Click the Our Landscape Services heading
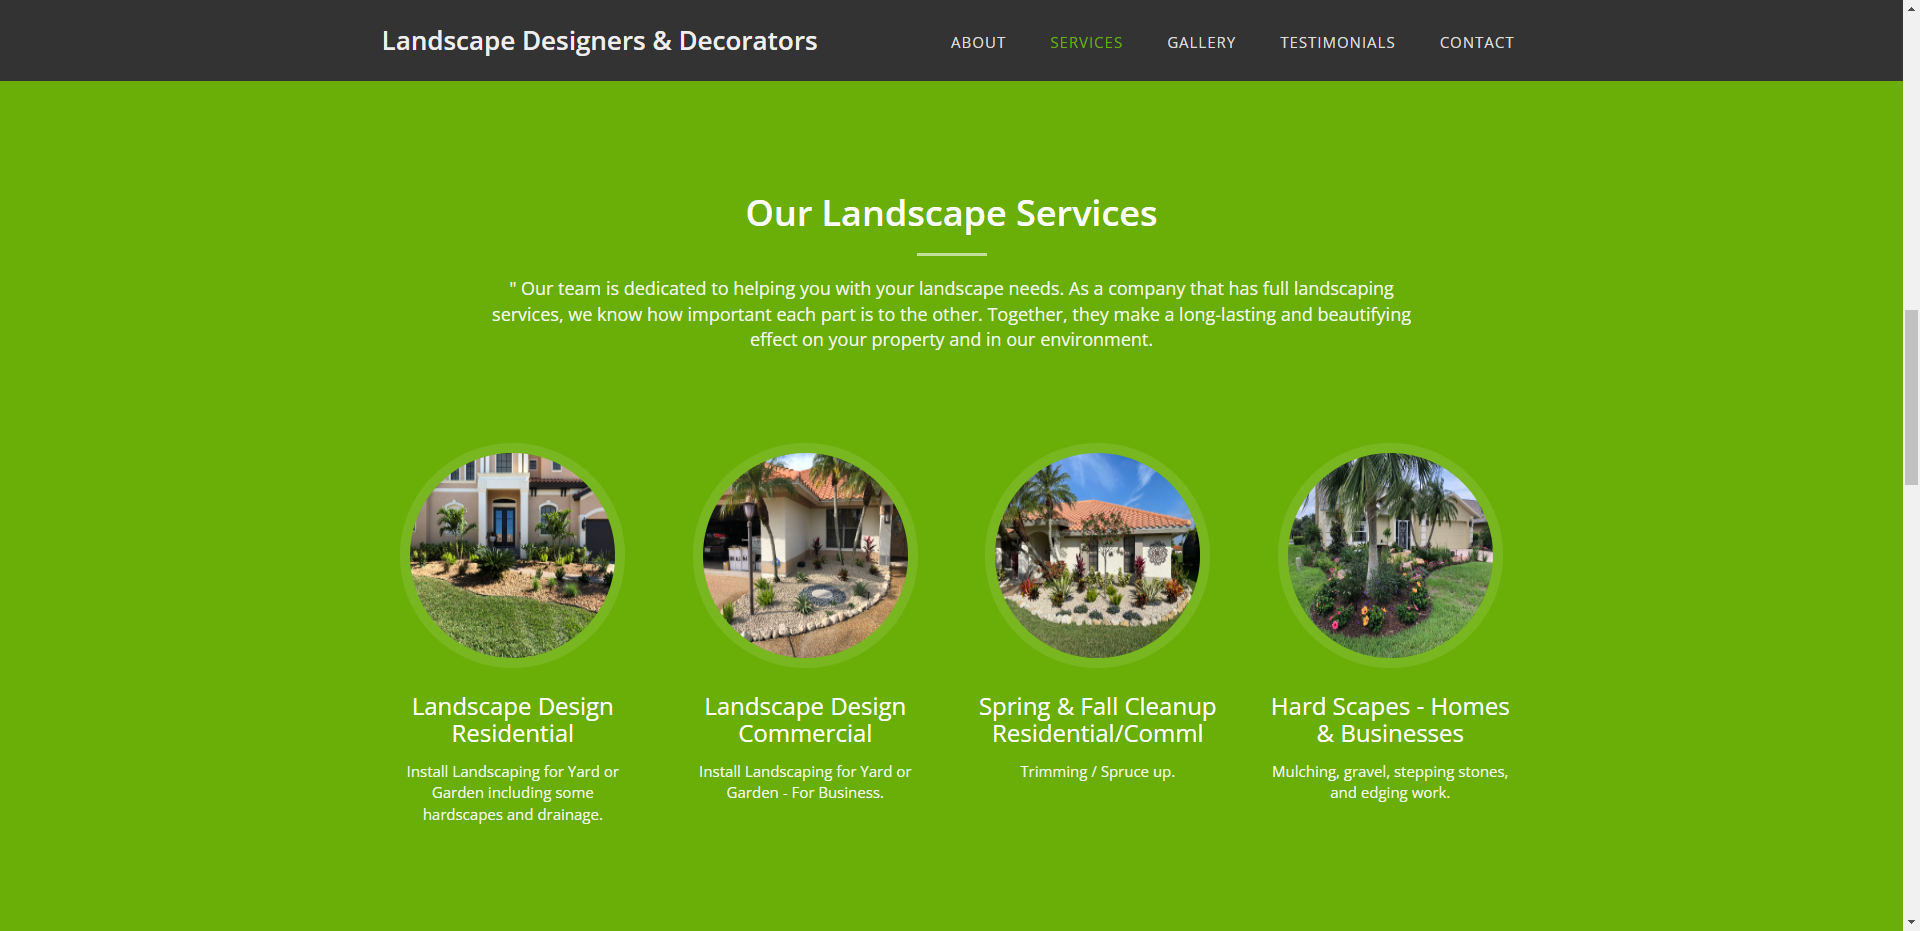The width and height of the screenshot is (1920, 931). click(x=951, y=214)
